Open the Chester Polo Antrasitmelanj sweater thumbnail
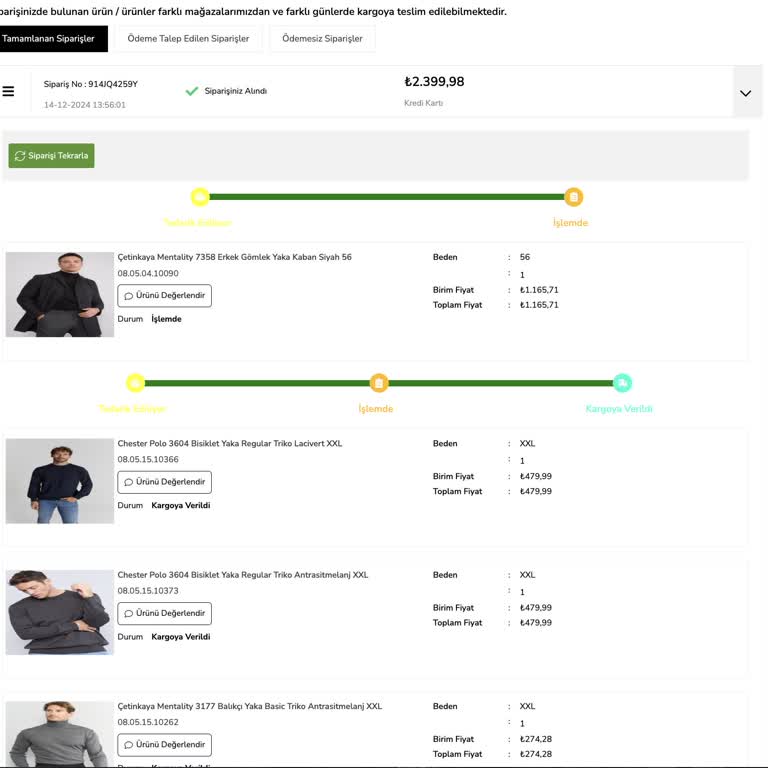The width and height of the screenshot is (768, 768). (60, 612)
